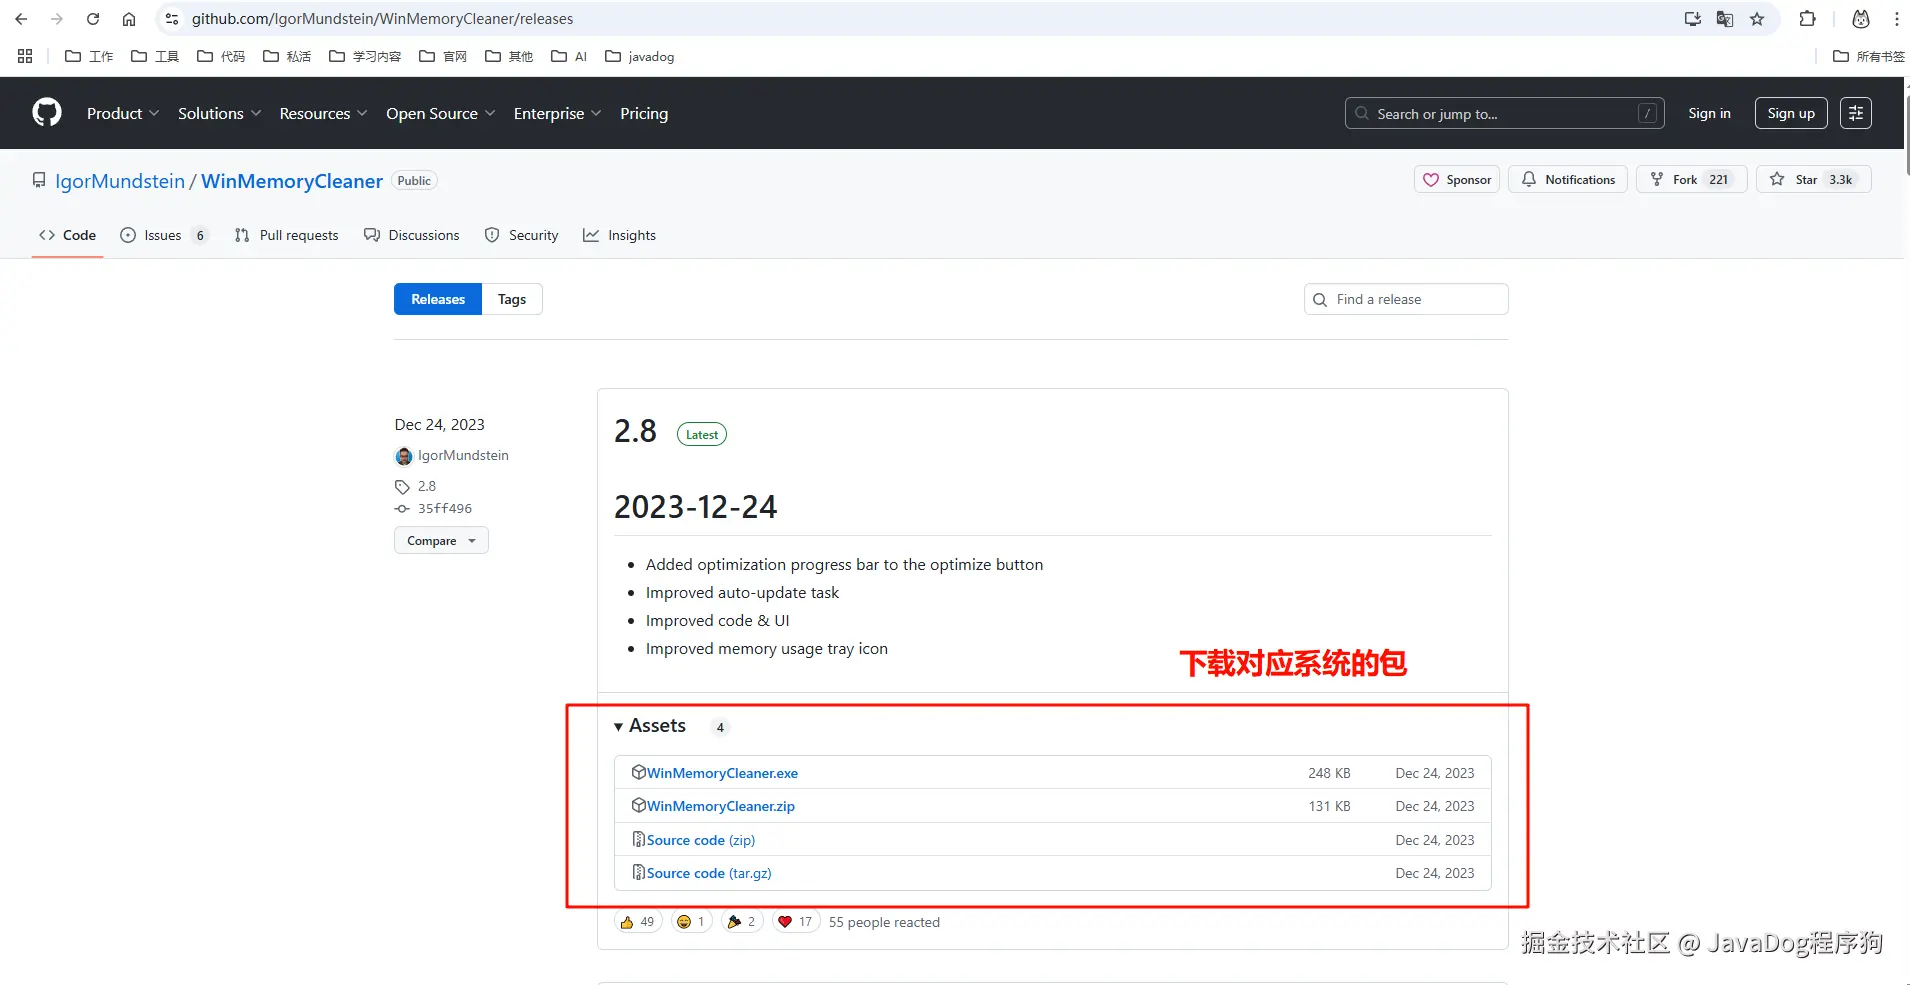Expand the Open Source dropdown menu
This screenshot has width=1910, height=985.
coord(441,113)
